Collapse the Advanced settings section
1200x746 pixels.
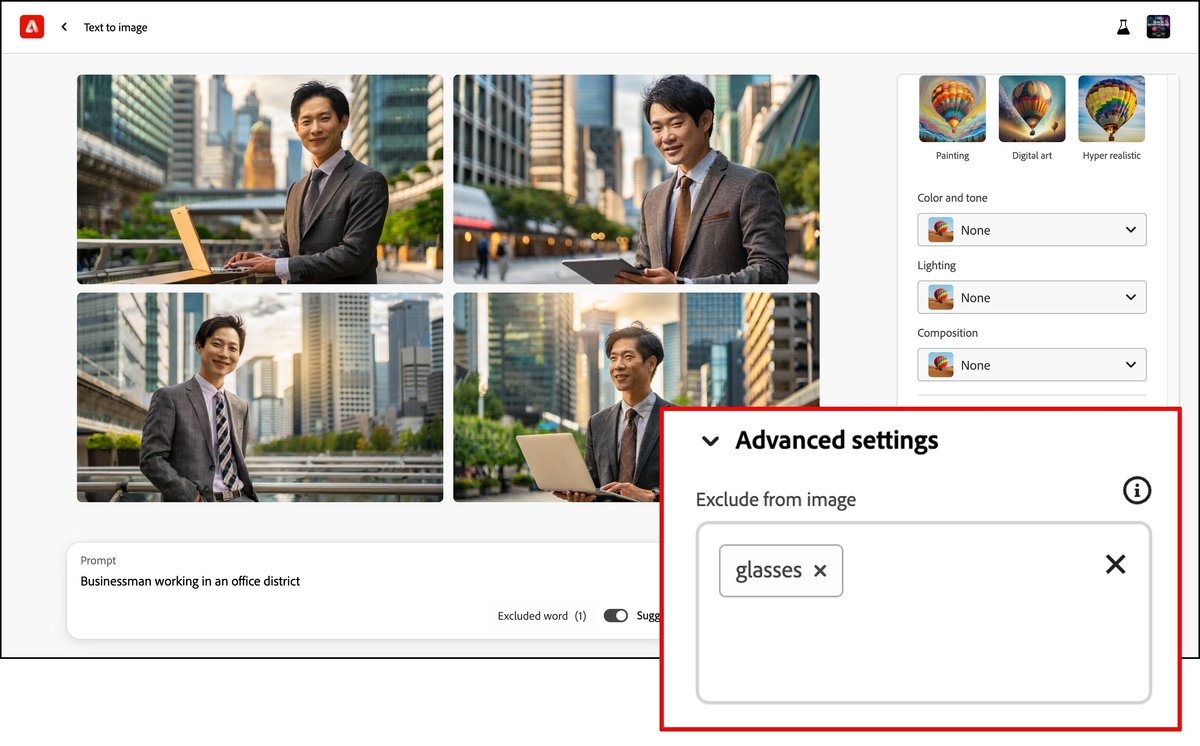click(710, 441)
